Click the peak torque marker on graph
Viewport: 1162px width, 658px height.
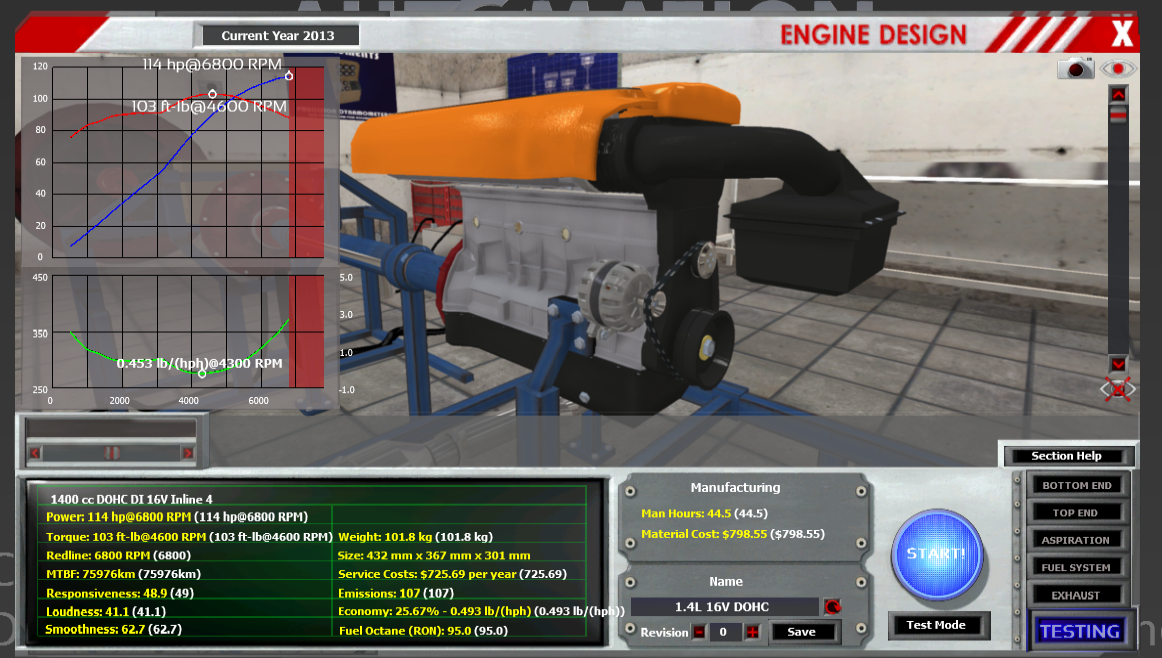point(213,94)
